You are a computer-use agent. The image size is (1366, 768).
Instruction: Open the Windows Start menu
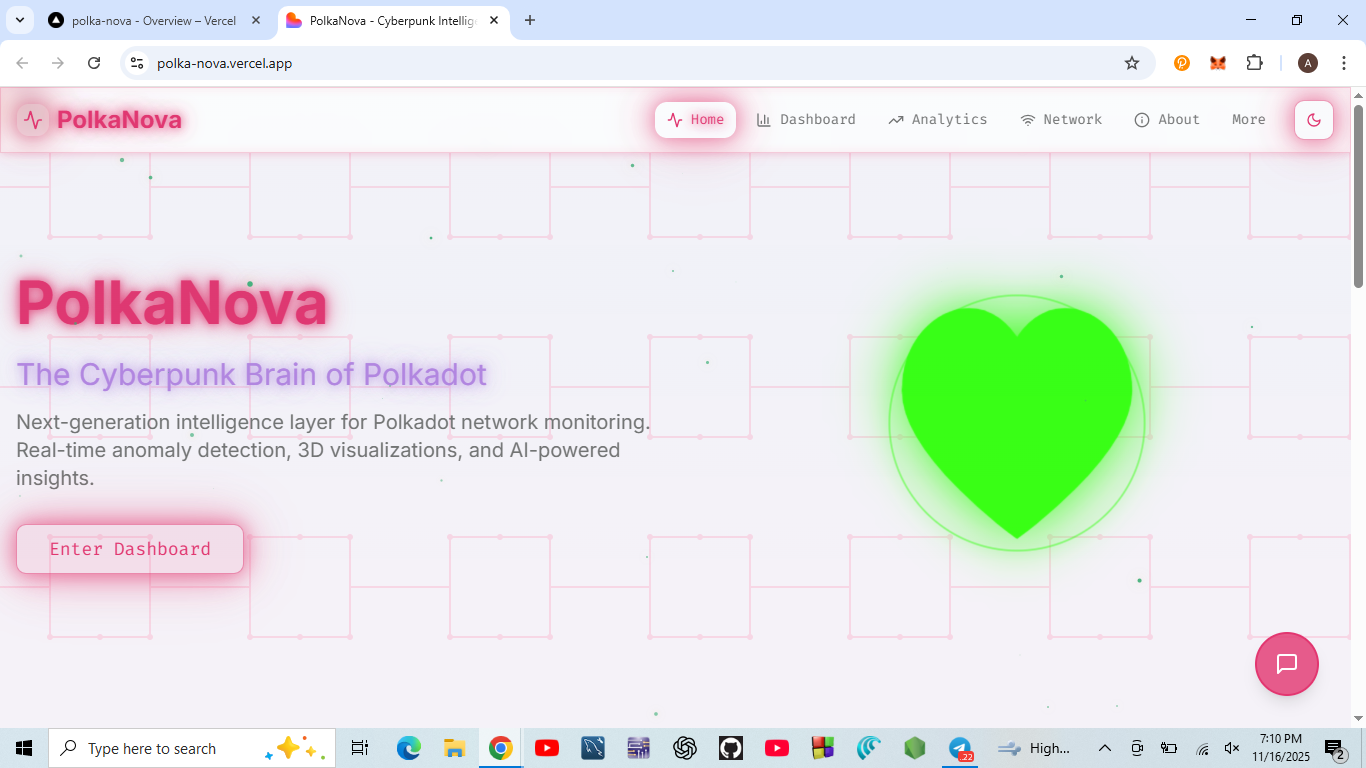coord(24,748)
